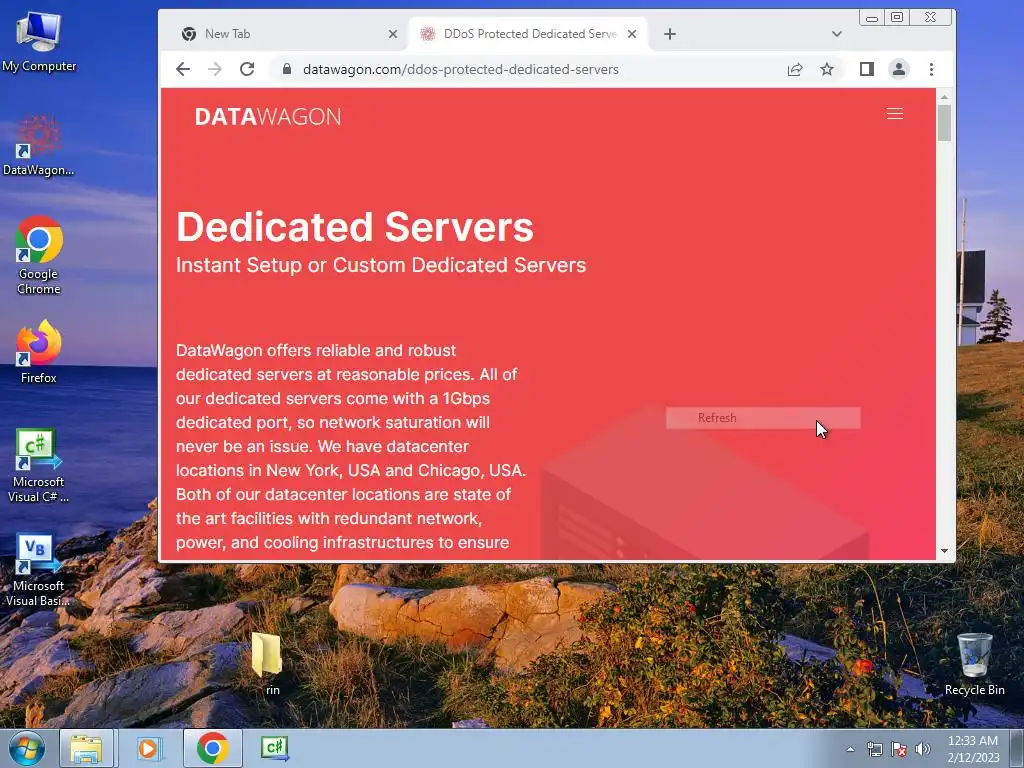Viewport: 1024px width, 768px height.
Task: Click the page scrollbar down arrow
Action: 944,551
